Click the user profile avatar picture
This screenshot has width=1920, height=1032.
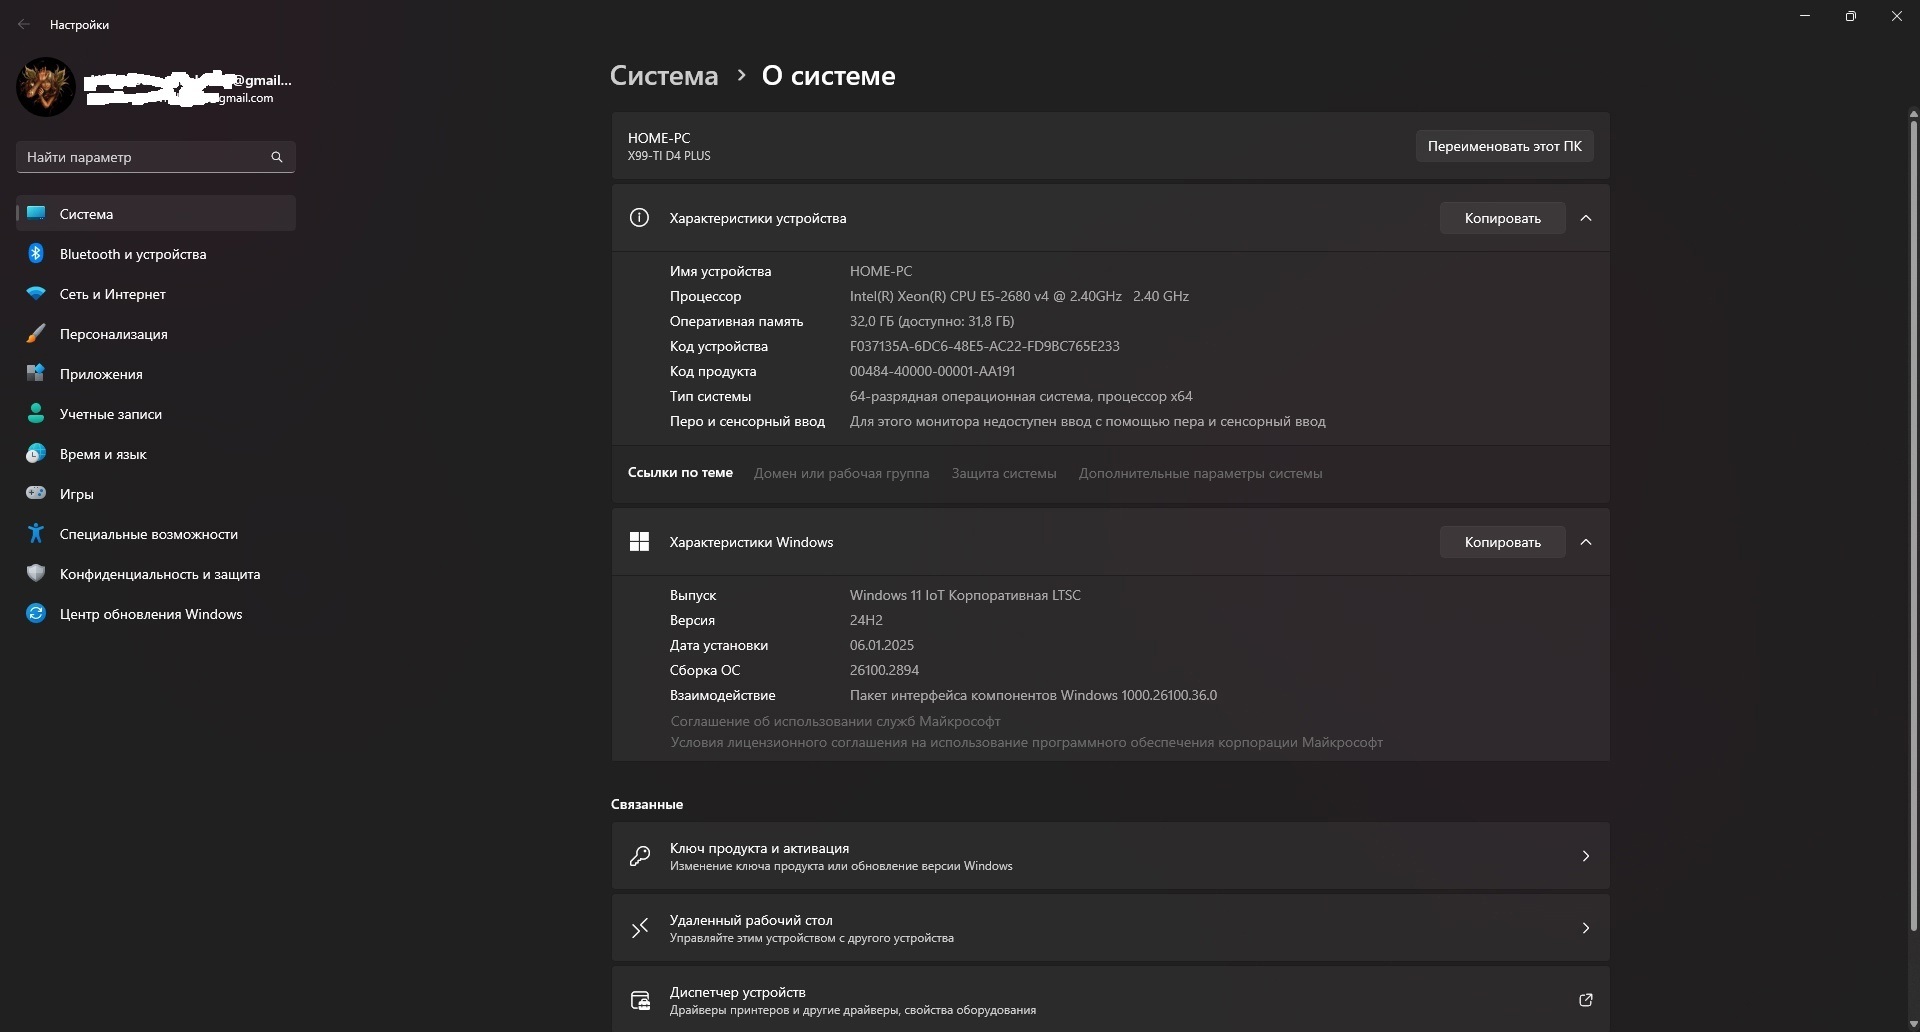[45, 86]
